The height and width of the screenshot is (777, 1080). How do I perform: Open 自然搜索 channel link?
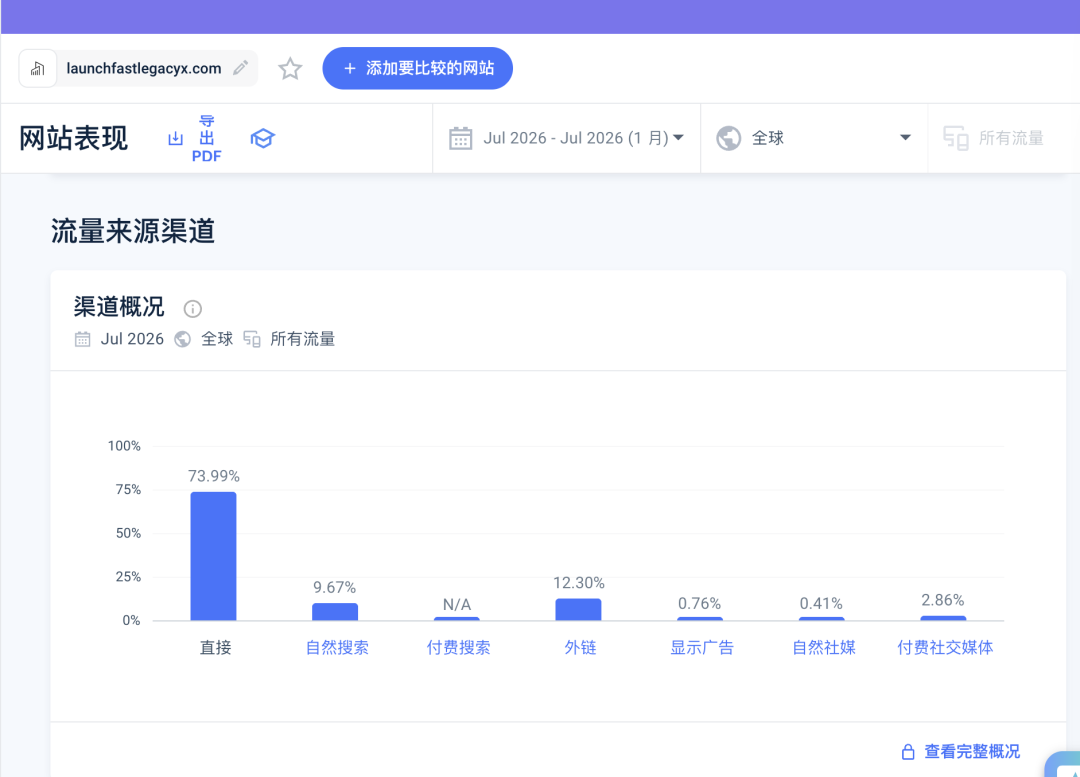click(x=337, y=648)
